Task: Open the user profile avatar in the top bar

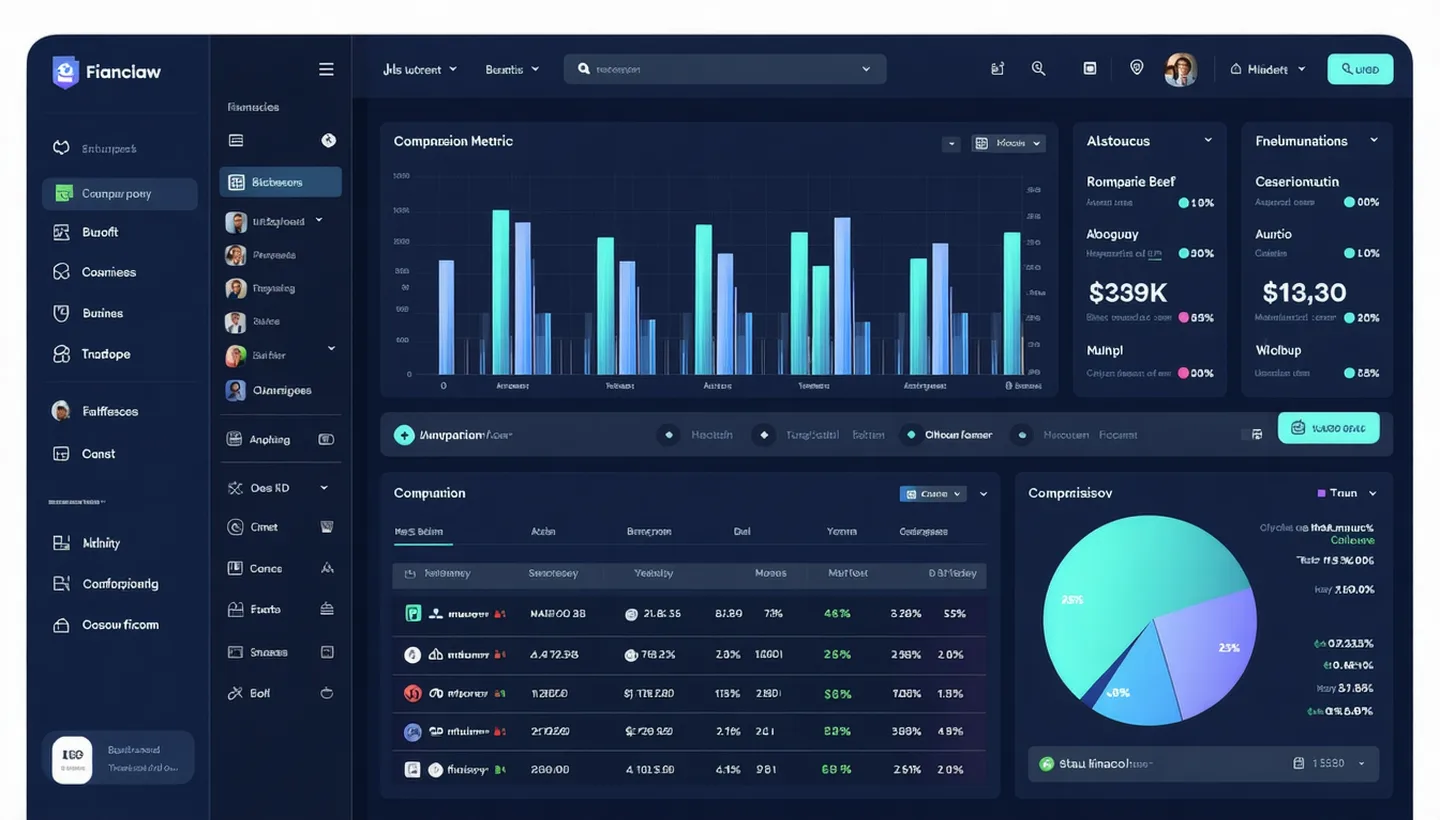Action: [x=1181, y=69]
